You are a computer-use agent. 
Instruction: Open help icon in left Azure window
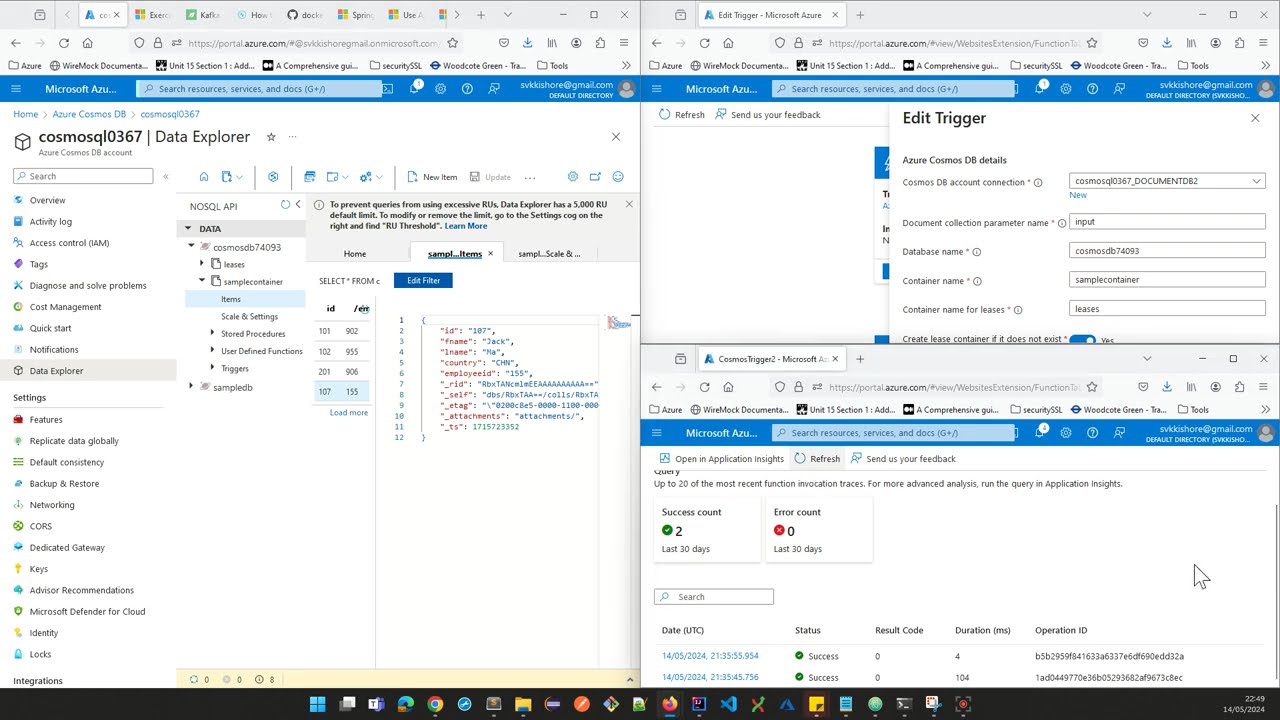[467, 89]
